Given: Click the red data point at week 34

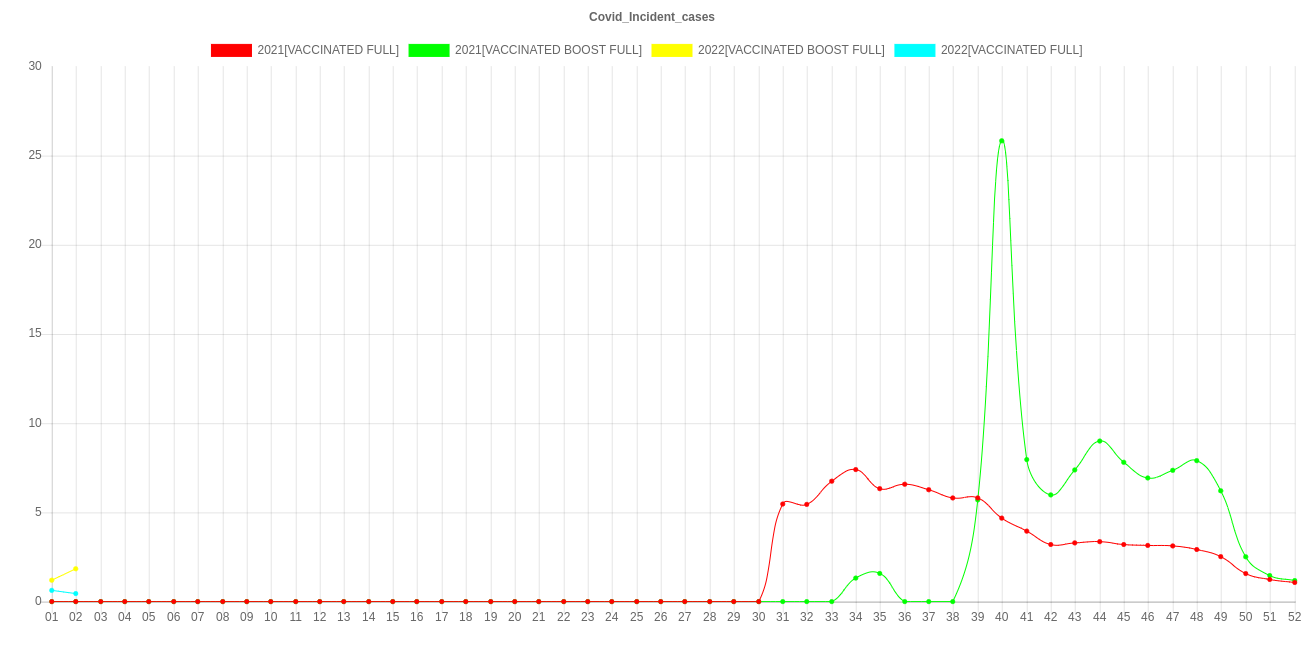Looking at the screenshot, I should pyautogui.click(x=855, y=469).
